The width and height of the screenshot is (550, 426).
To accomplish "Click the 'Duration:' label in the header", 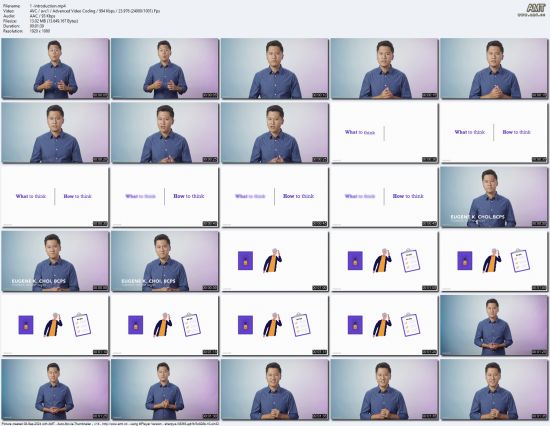I will [x=11, y=26].
